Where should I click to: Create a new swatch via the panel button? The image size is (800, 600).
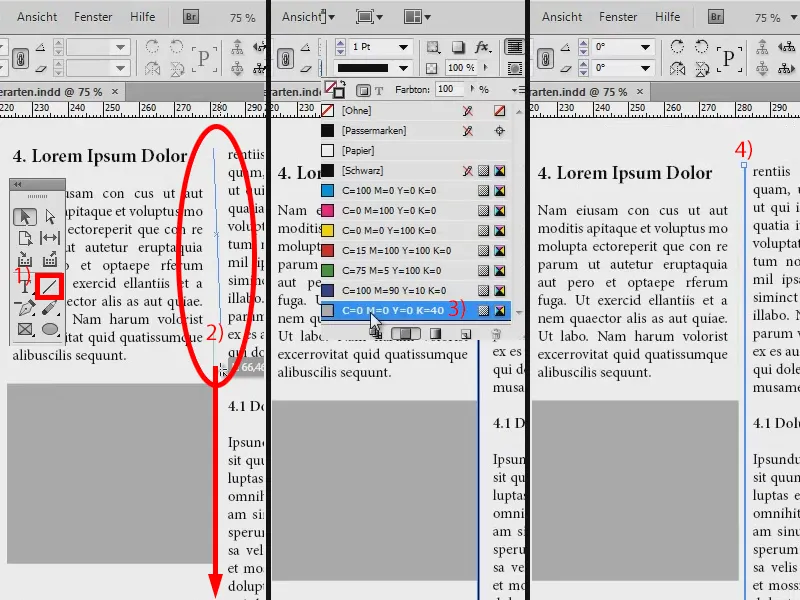[x=466, y=333]
